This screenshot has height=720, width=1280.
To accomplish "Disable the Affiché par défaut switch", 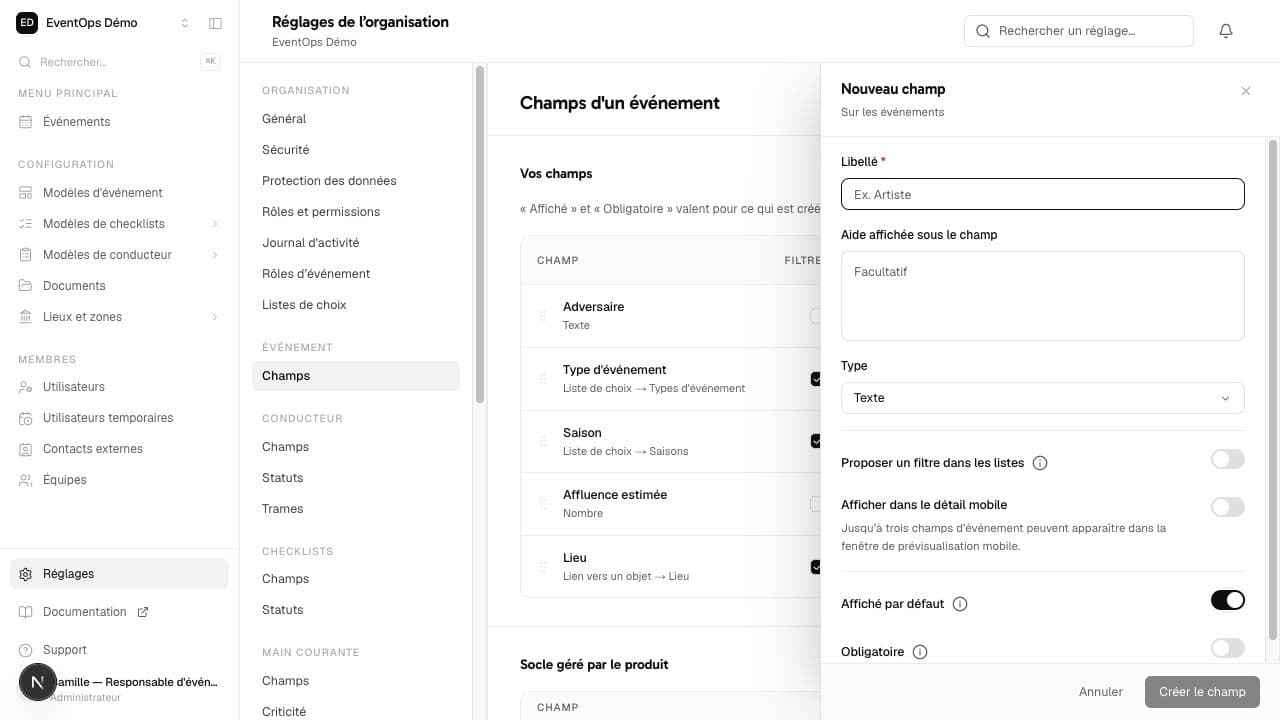I will [x=1228, y=600].
